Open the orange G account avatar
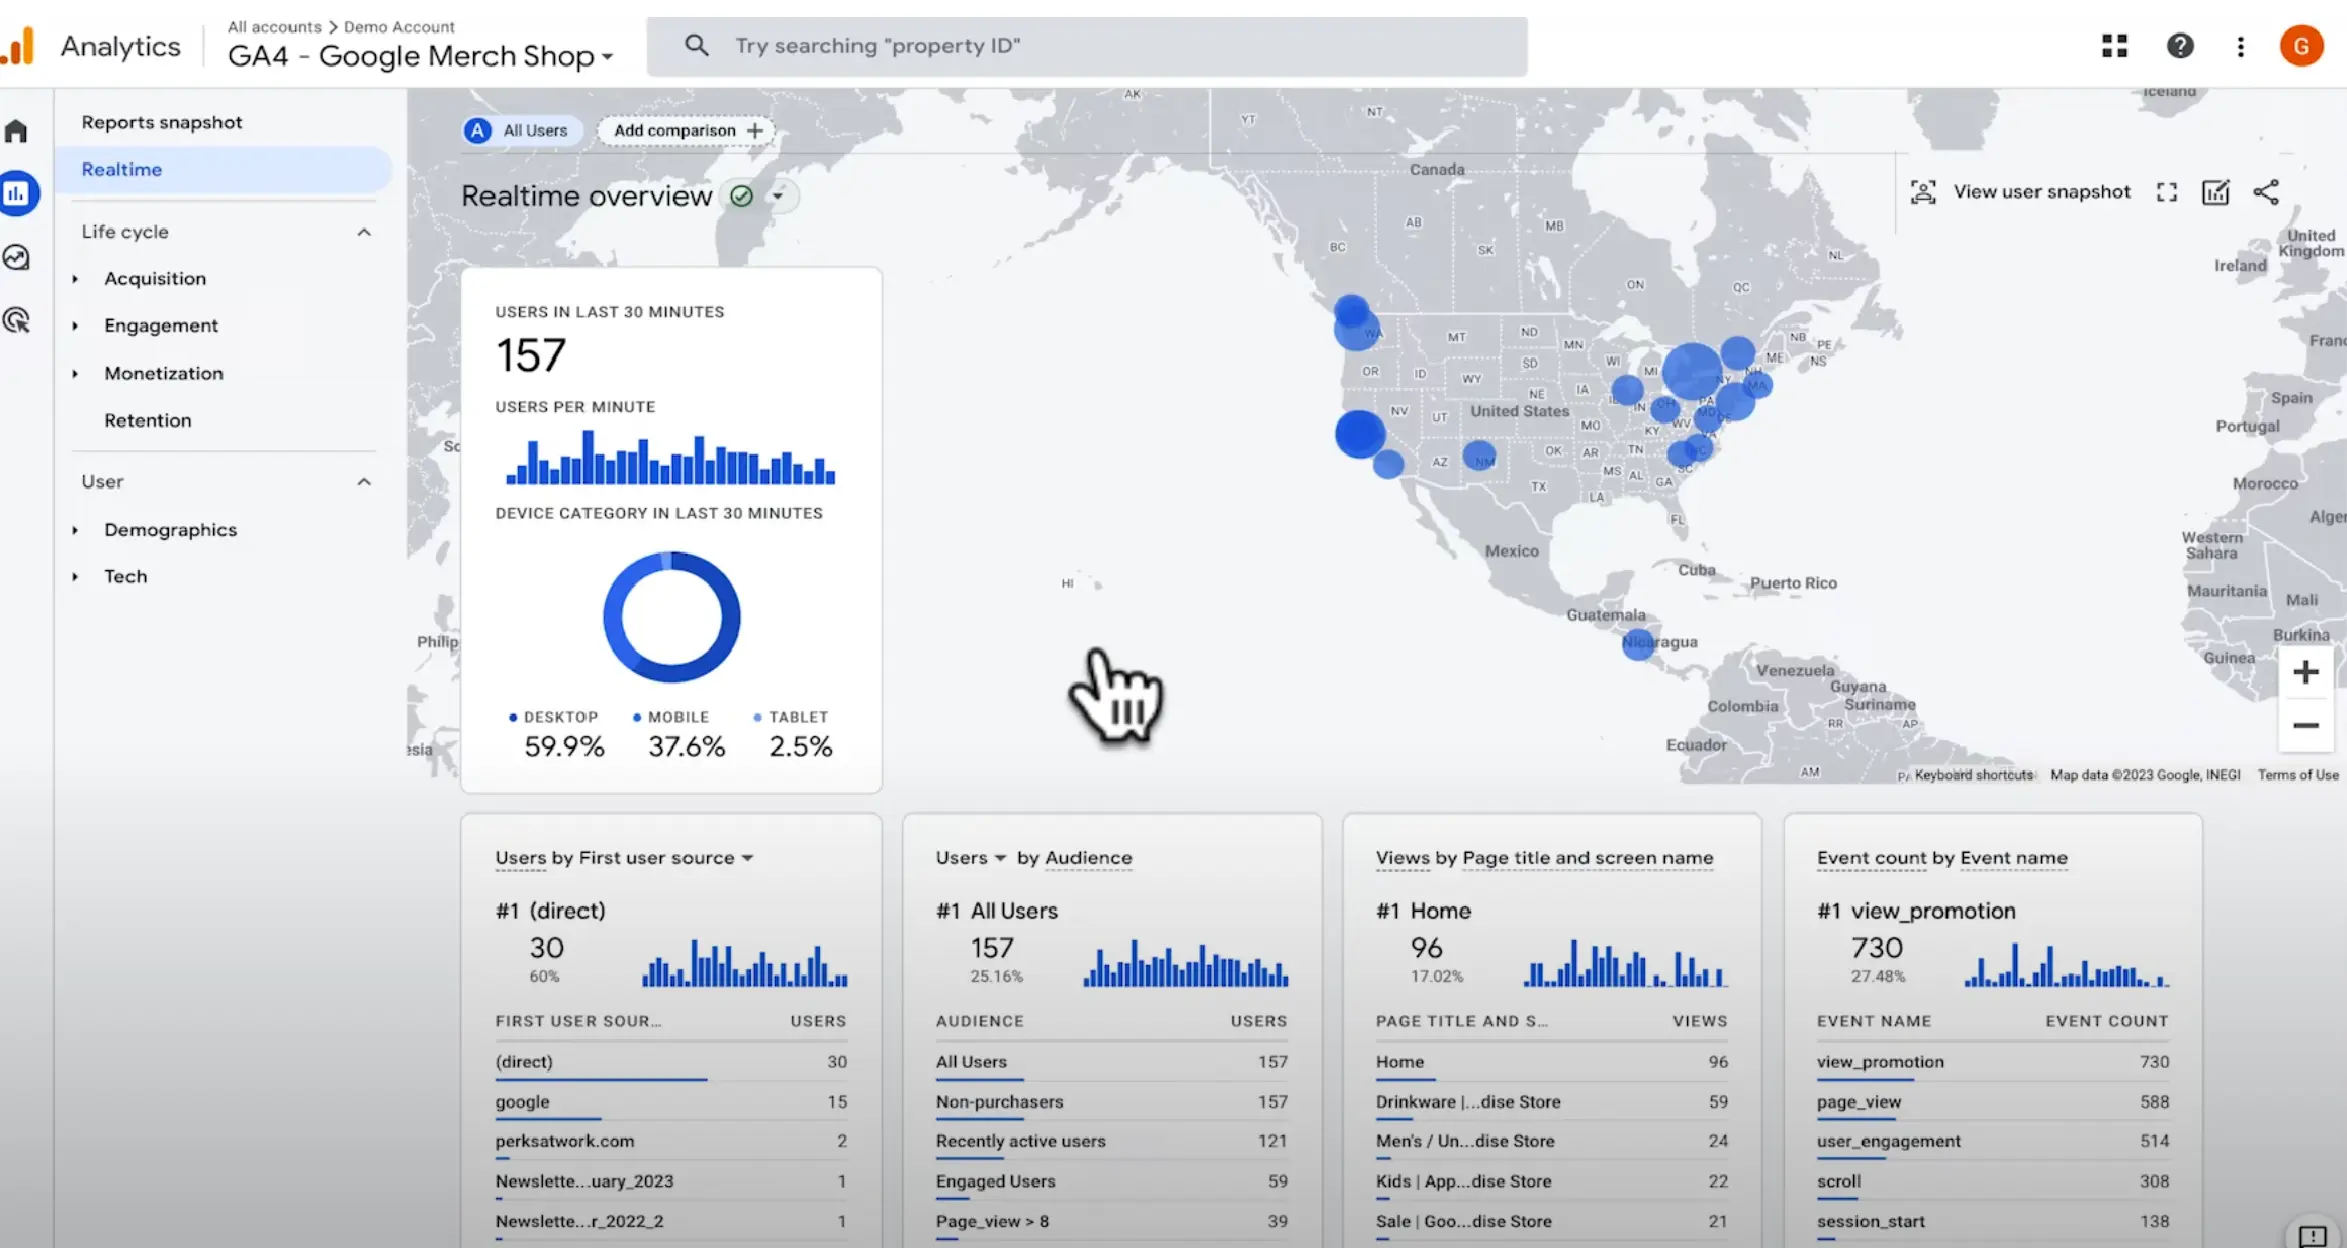 pyautogui.click(x=2301, y=46)
